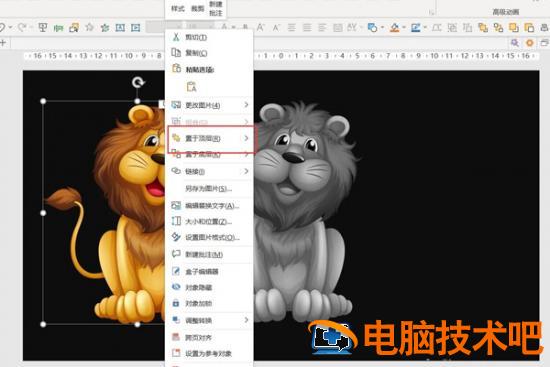This screenshot has width=550, height=367.
Task: Open the 链接 (Link) menu entry
Action: pyautogui.click(x=209, y=171)
